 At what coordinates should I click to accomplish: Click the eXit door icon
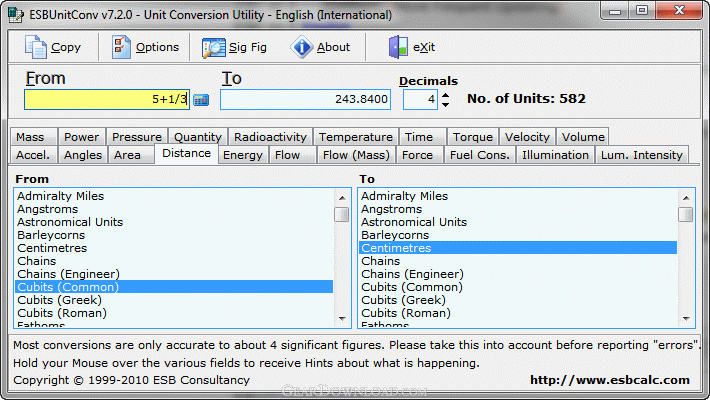click(398, 47)
